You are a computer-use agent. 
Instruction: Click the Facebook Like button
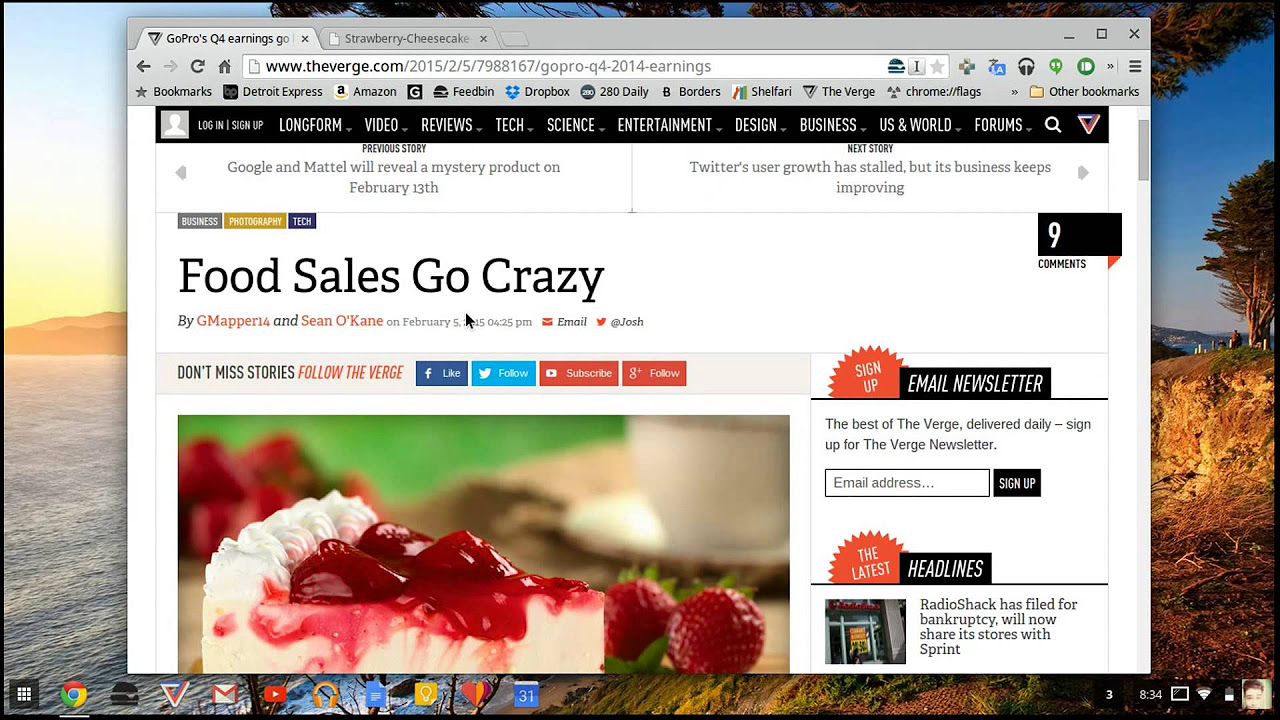[442, 373]
